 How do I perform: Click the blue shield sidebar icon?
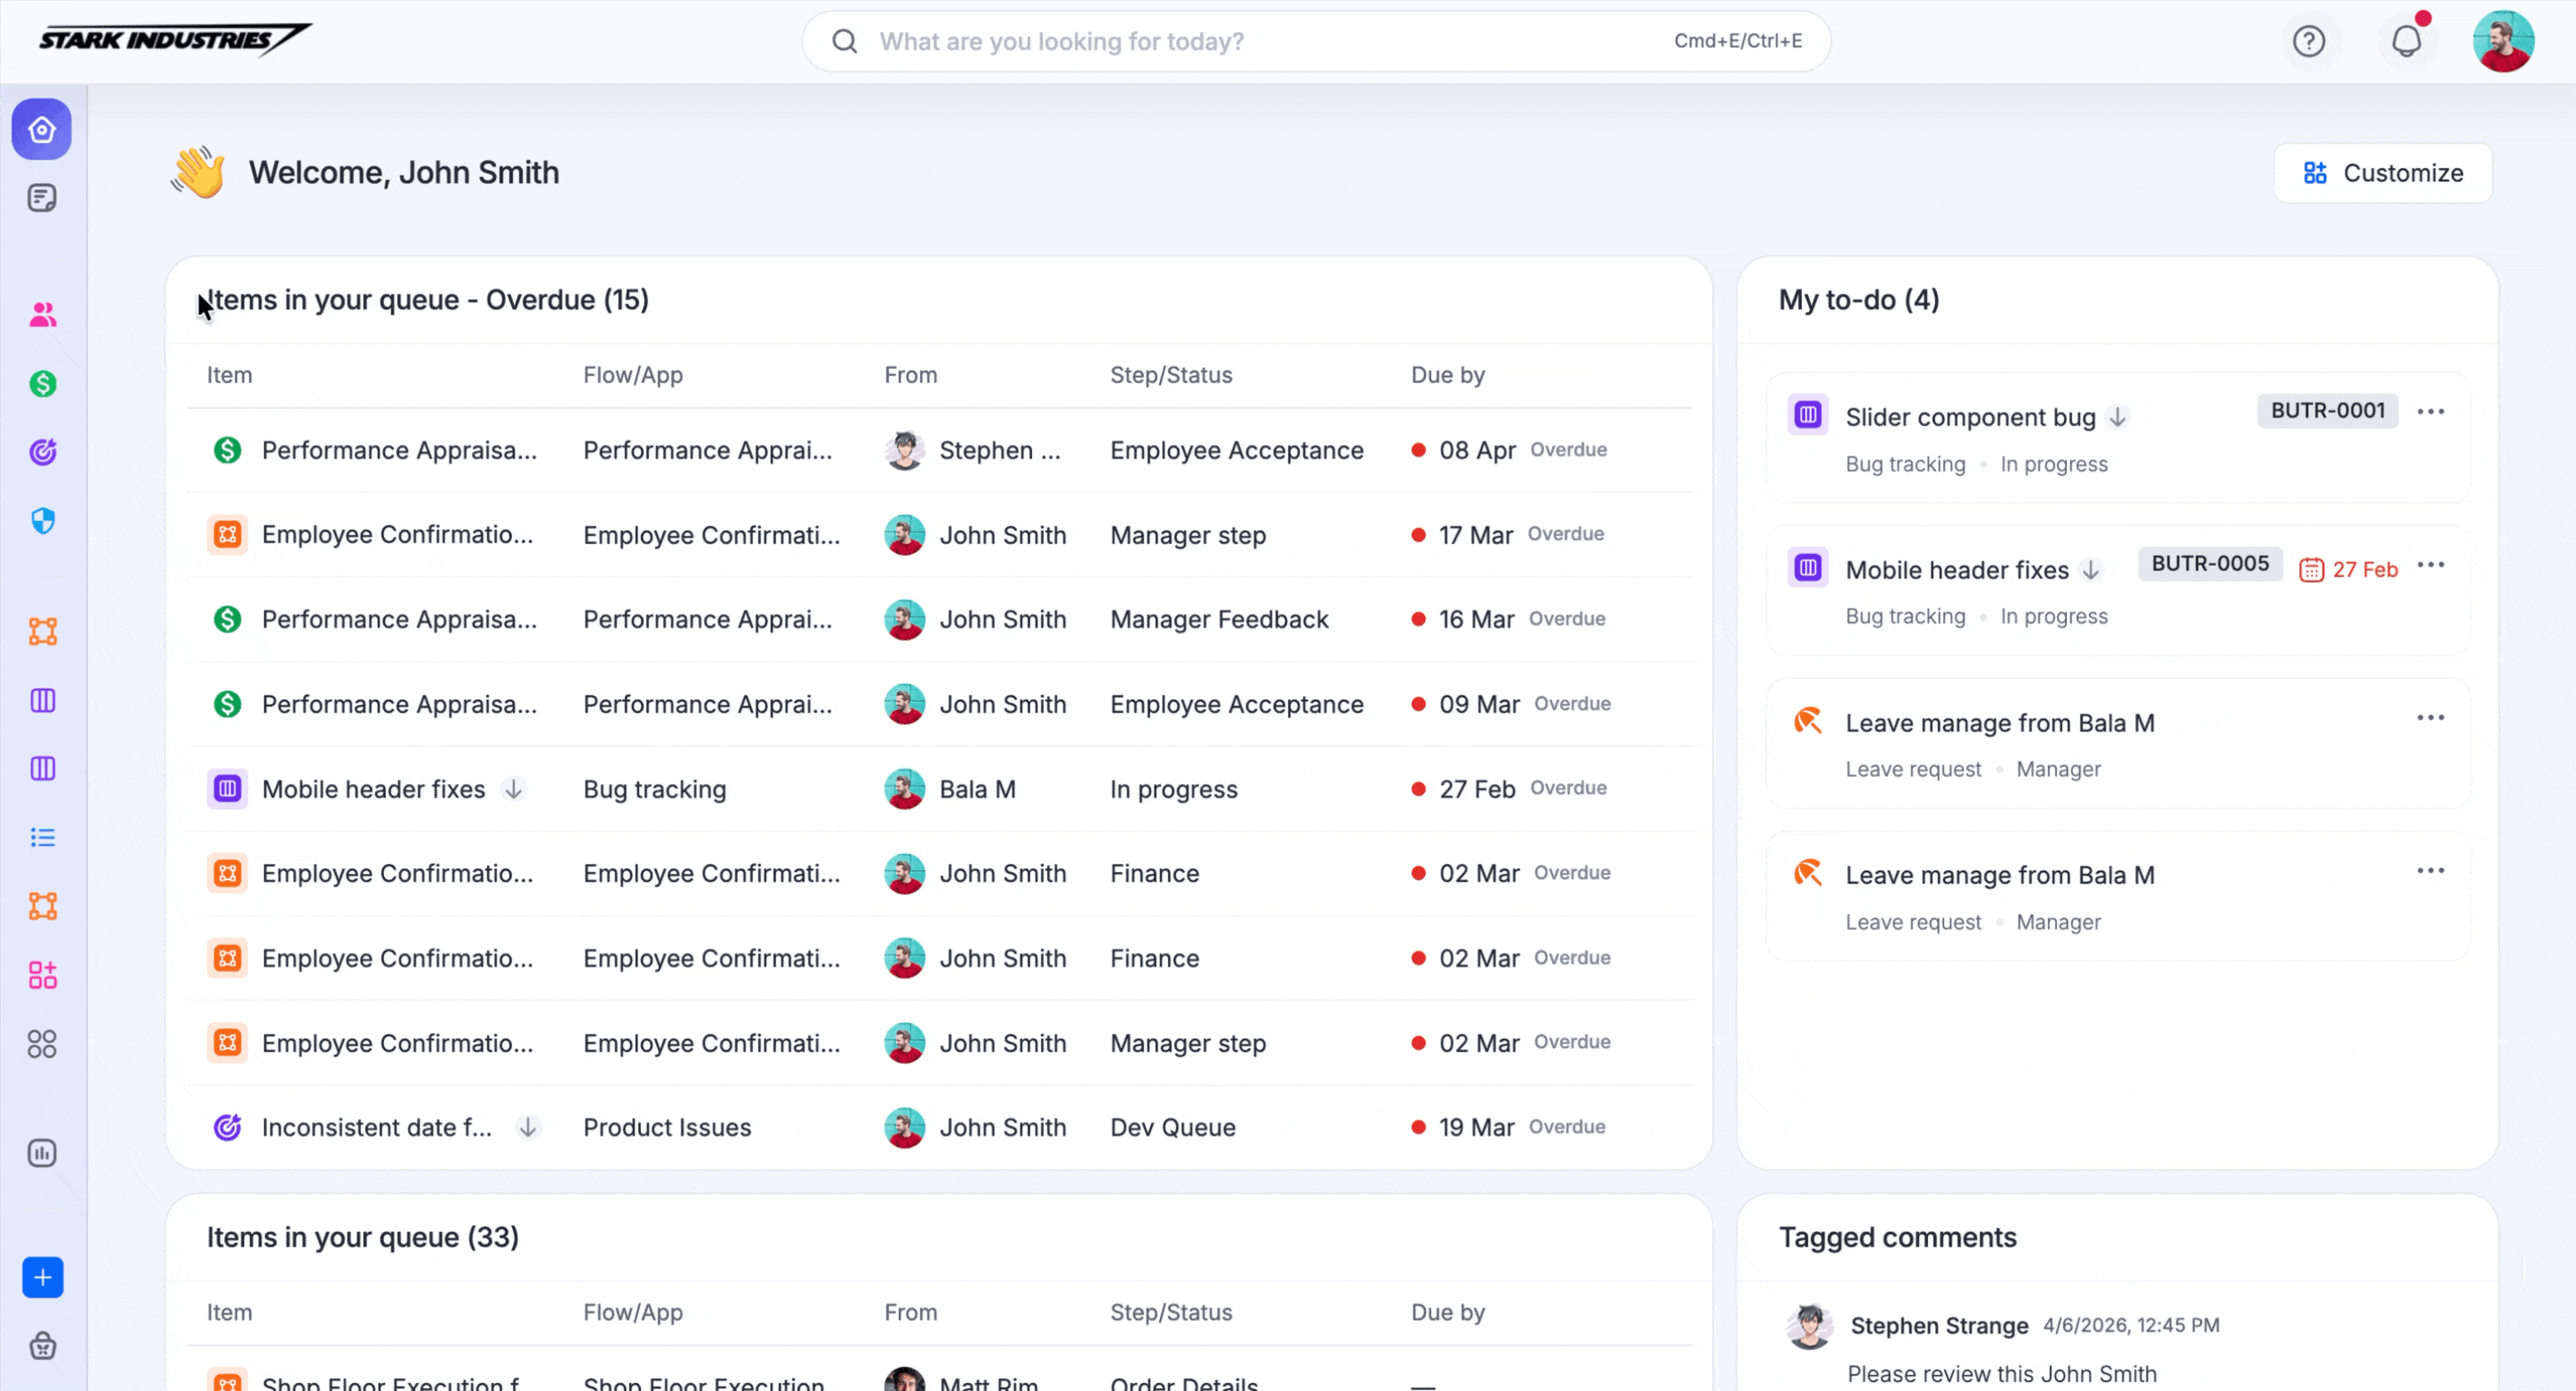[x=42, y=521]
